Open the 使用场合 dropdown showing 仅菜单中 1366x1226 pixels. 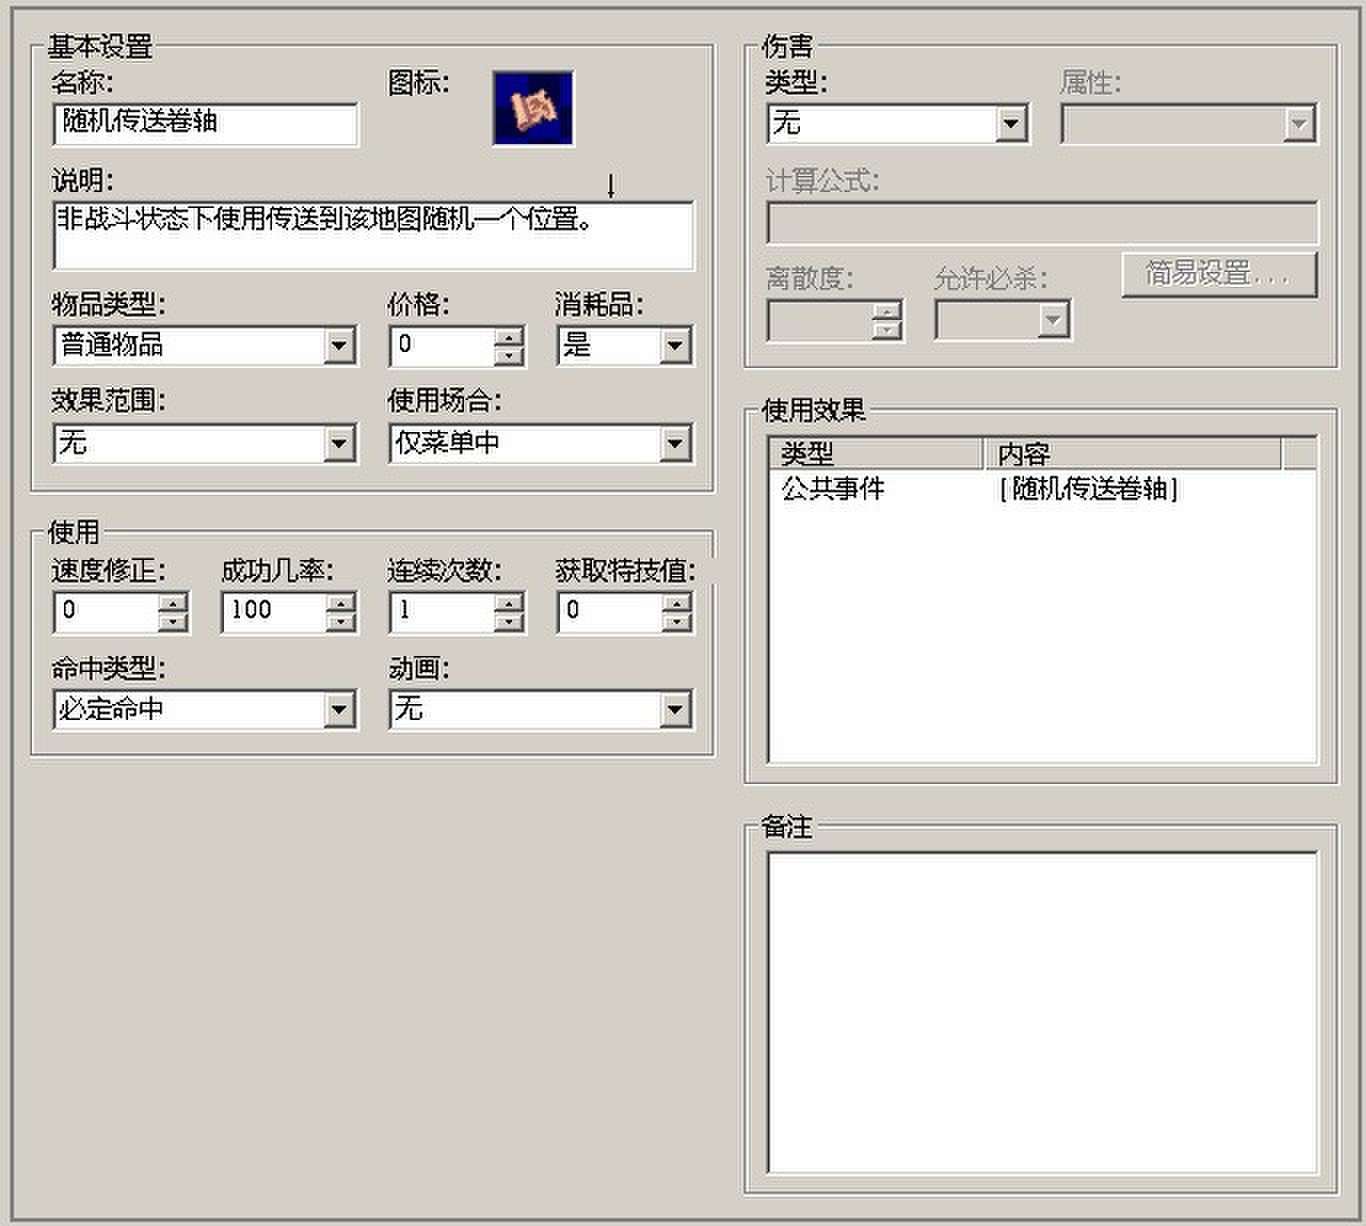(x=541, y=443)
